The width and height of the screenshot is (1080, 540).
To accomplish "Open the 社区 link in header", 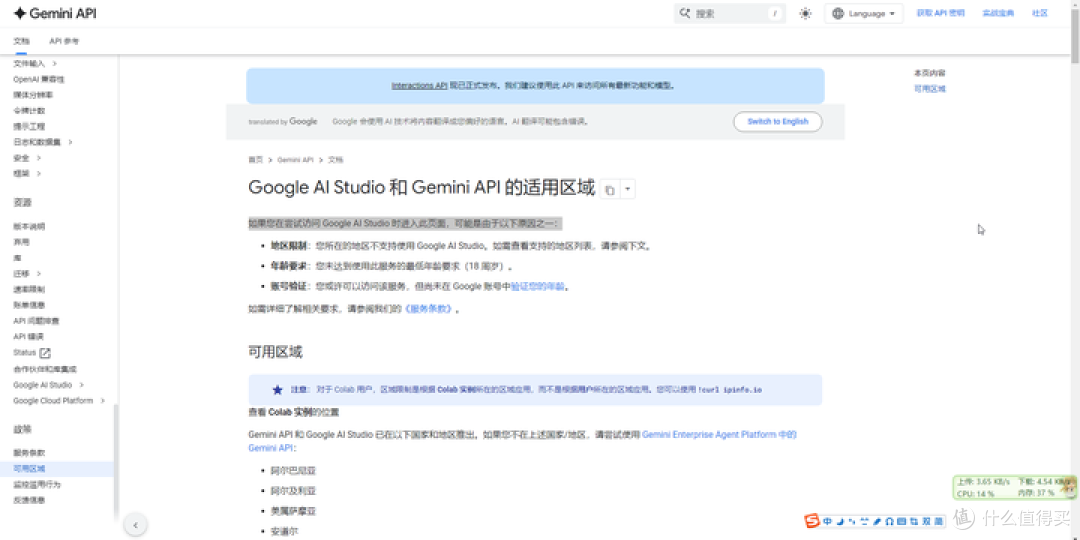I will [x=1039, y=13].
